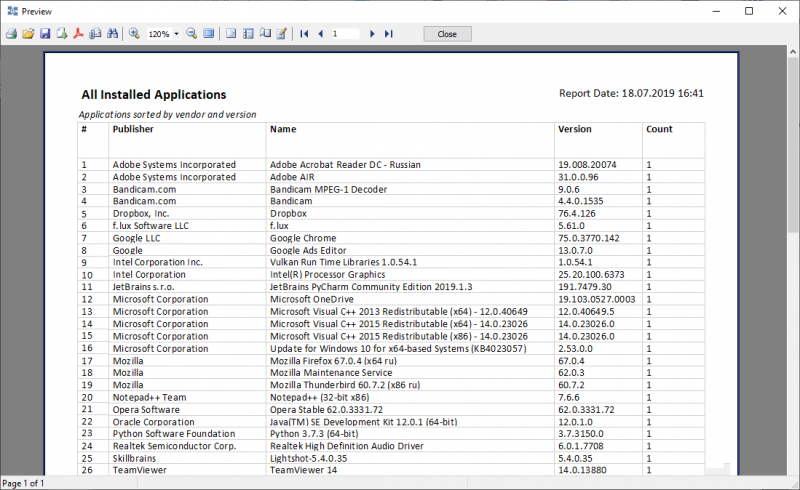Go to the first page
800x490 pixels.
pyautogui.click(x=304, y=34)
